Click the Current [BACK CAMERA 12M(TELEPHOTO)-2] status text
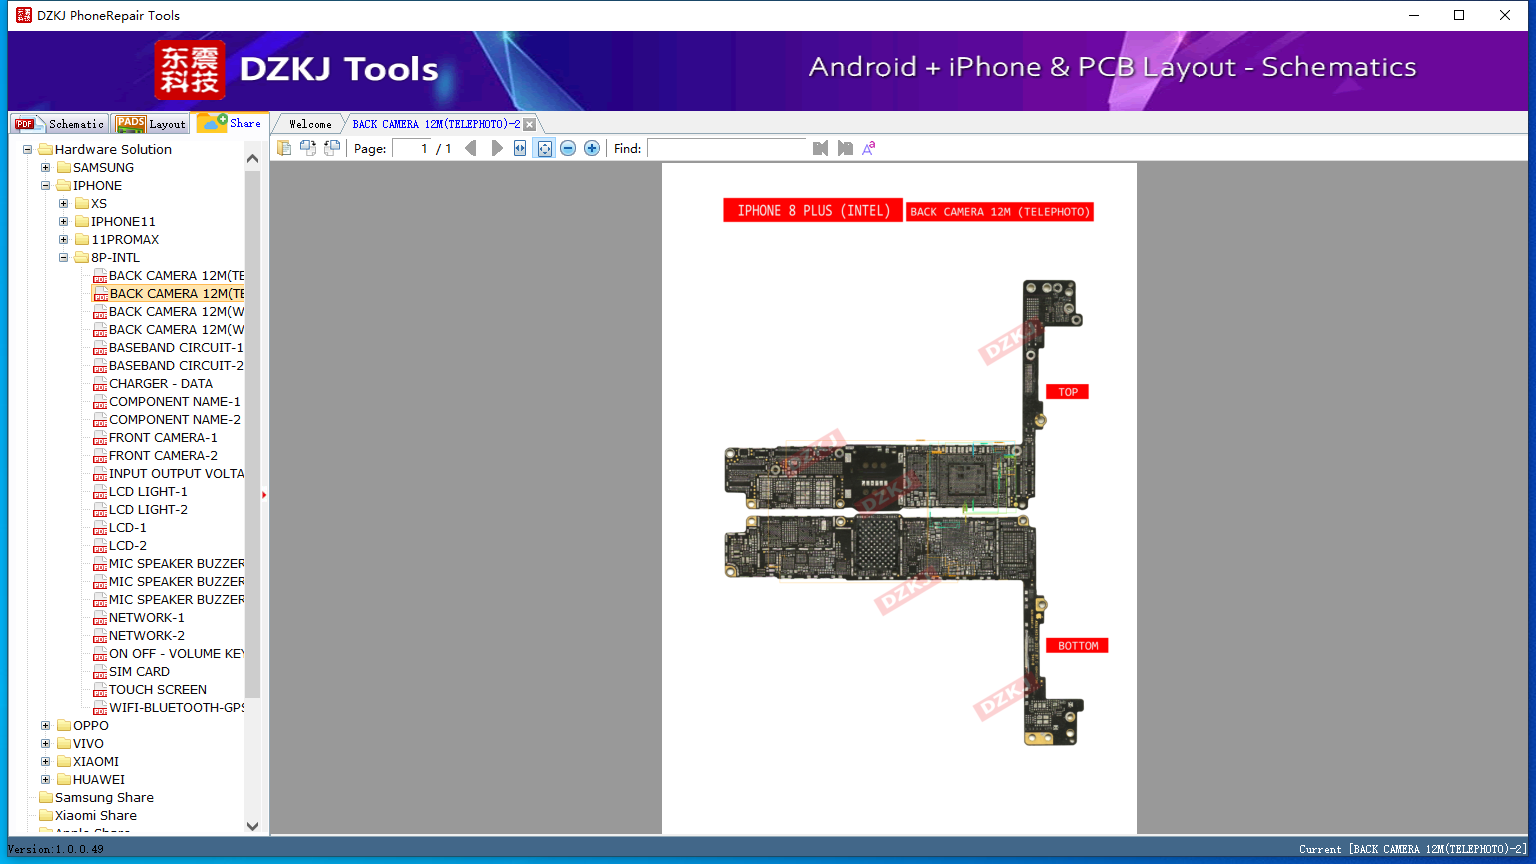 (x=1413, y=849)
